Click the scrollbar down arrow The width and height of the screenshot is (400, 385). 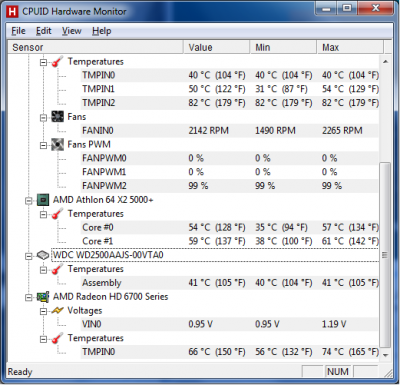click(x=385, y=355)
